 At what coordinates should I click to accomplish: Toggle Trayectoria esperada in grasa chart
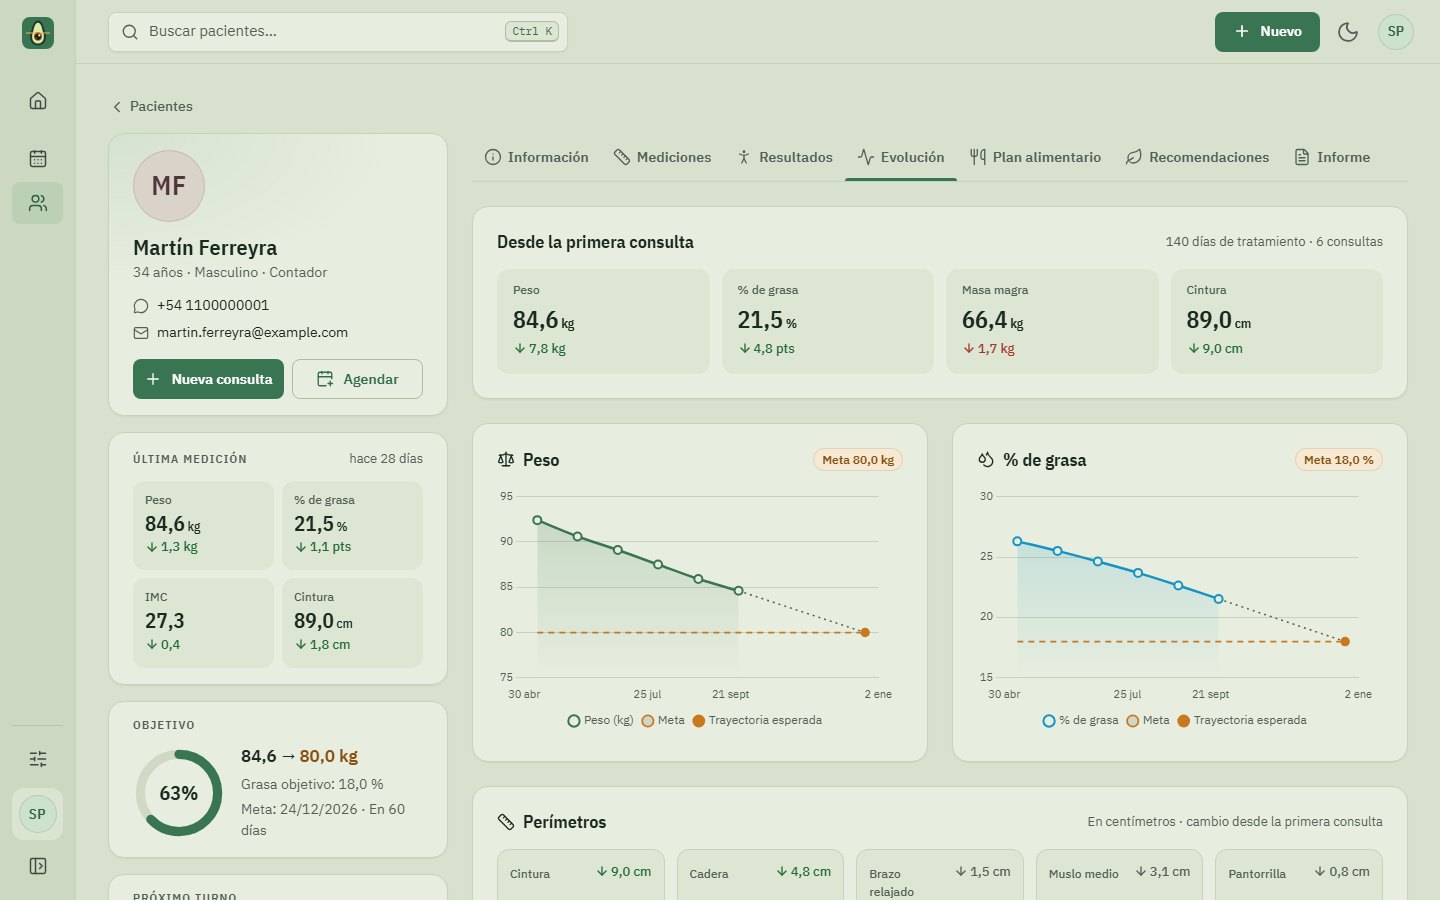pyautogui.click(x=1242, y=720)
